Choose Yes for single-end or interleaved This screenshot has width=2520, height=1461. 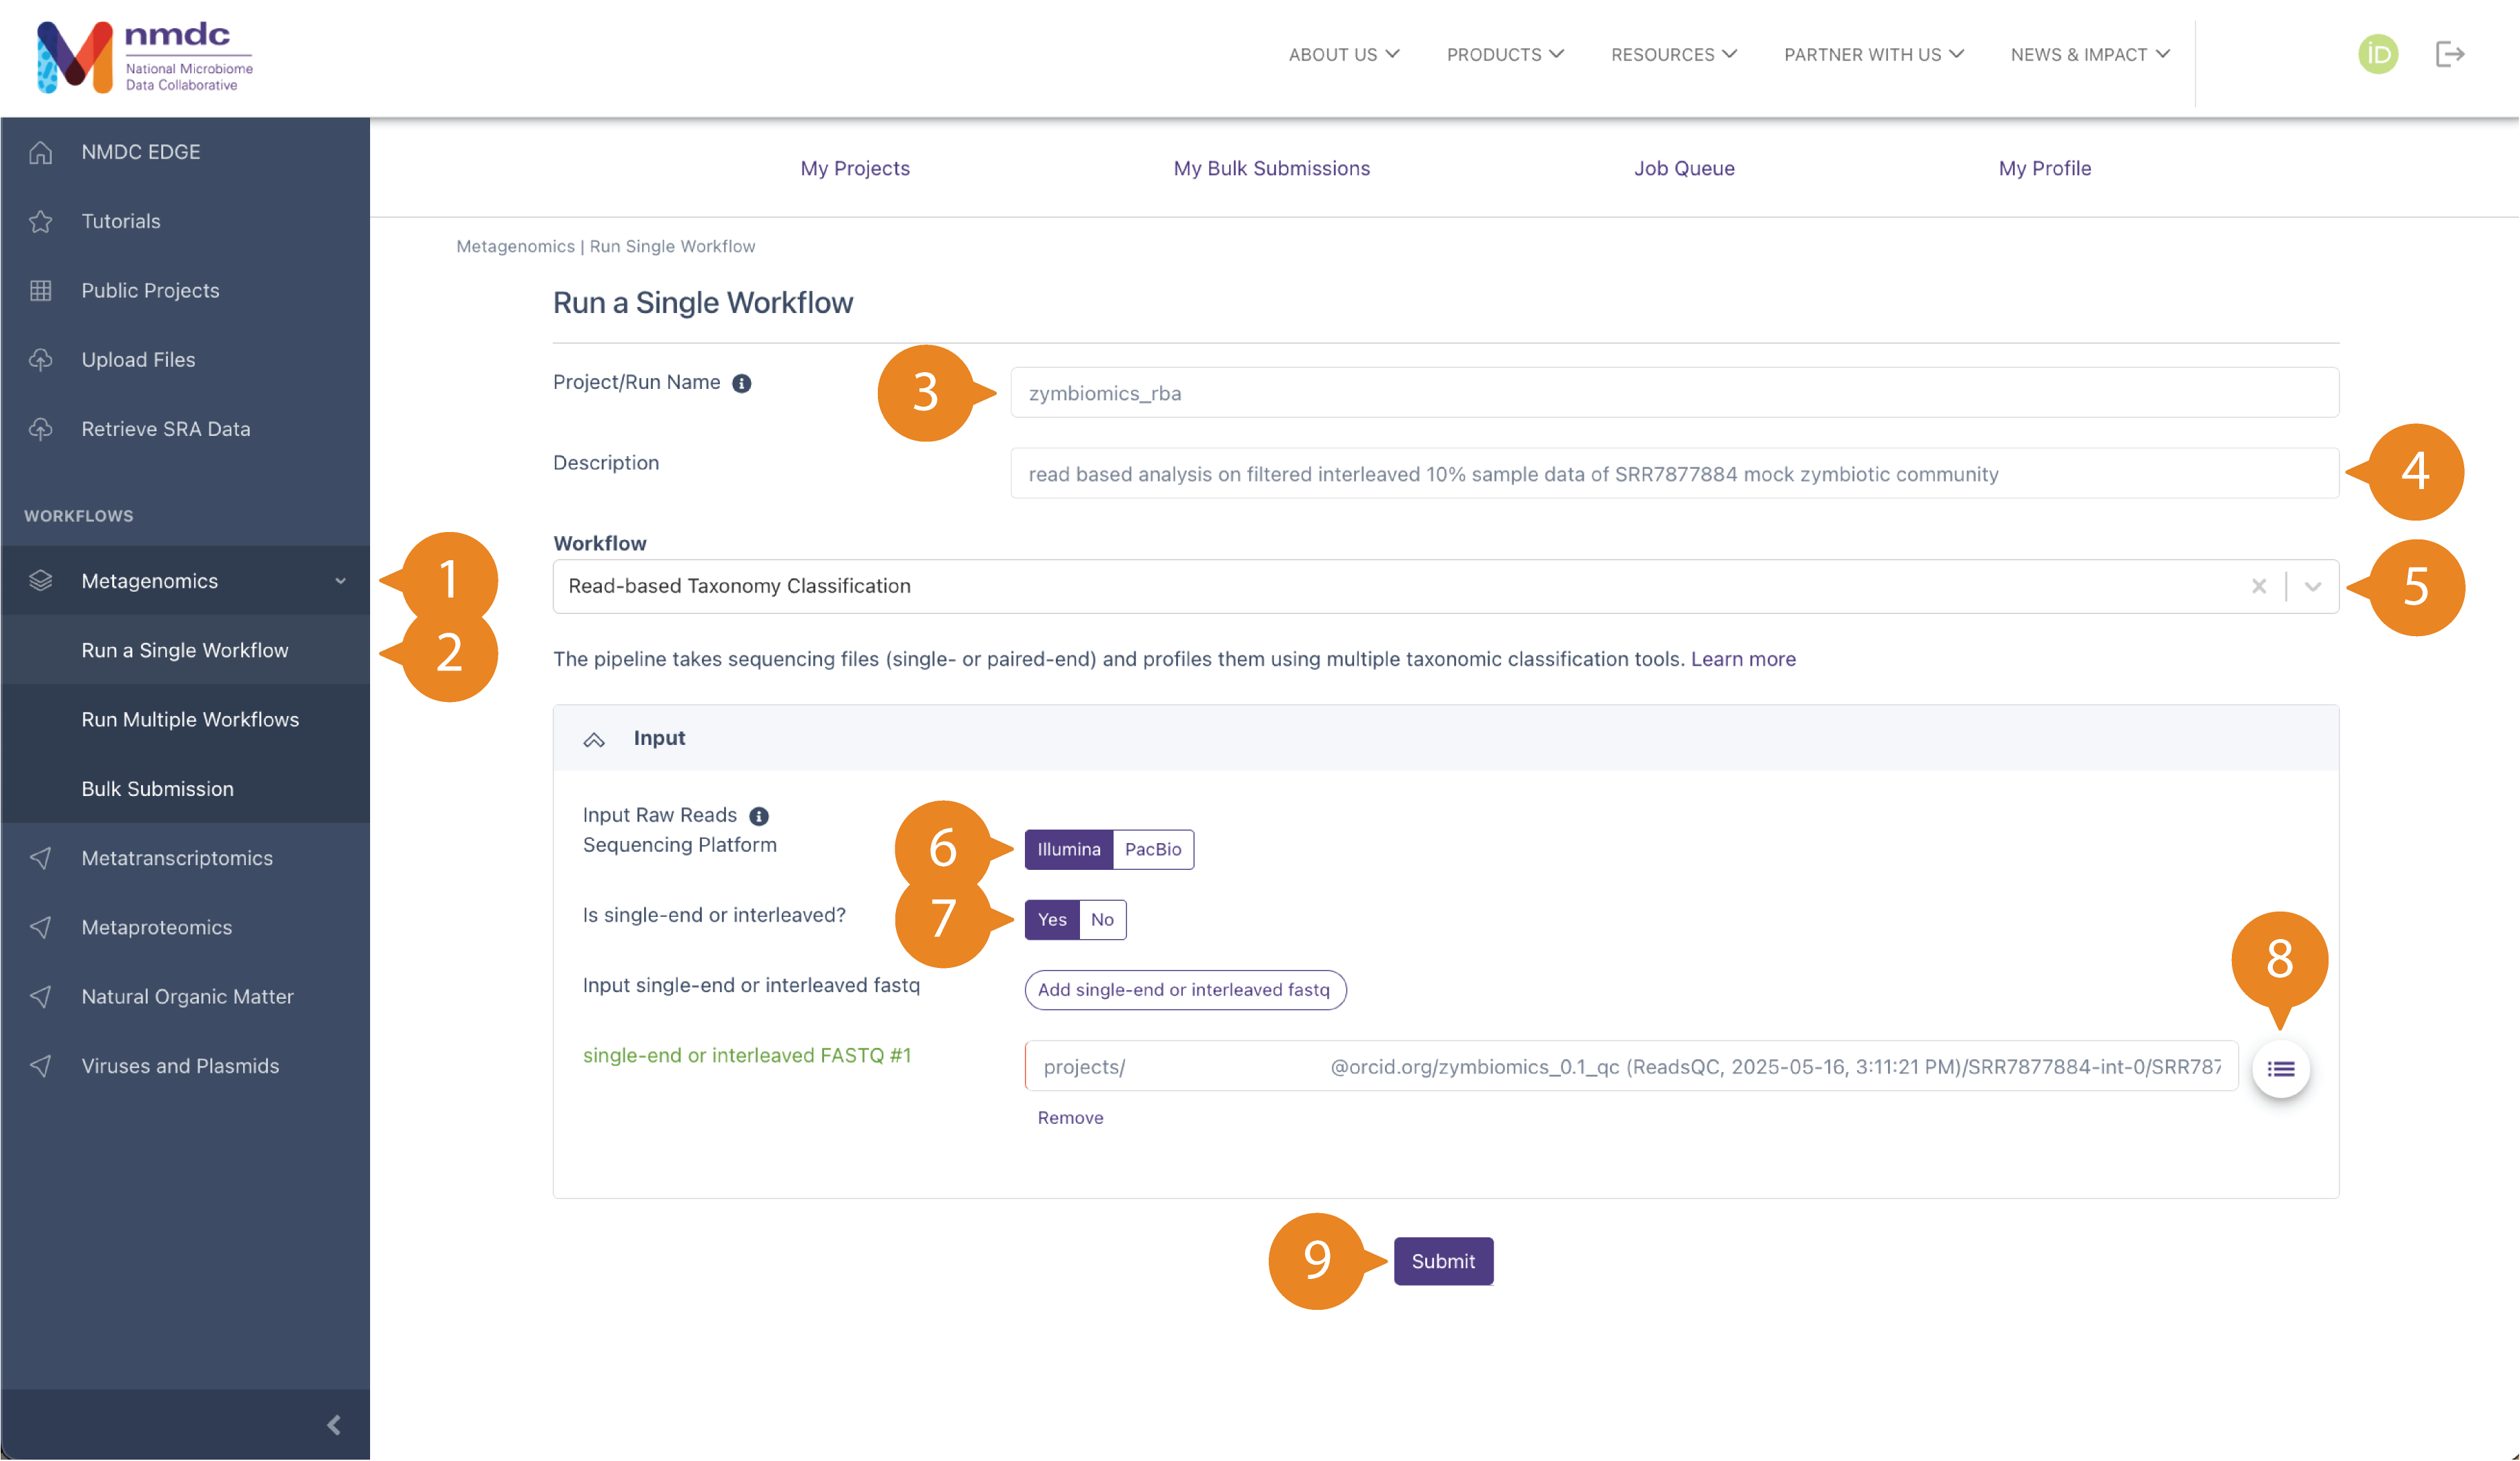1051,919
